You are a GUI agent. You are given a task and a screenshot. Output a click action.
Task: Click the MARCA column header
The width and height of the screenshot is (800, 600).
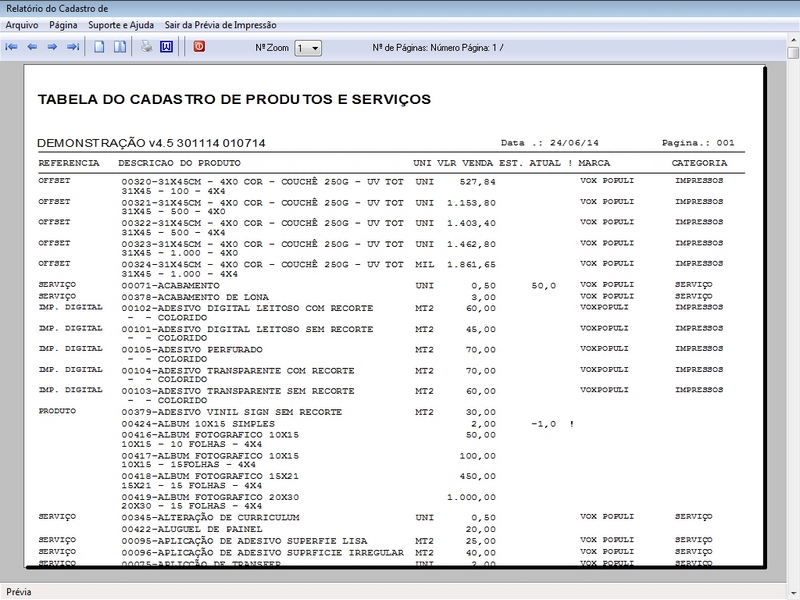pyautogui.click(x=594, y=163)
